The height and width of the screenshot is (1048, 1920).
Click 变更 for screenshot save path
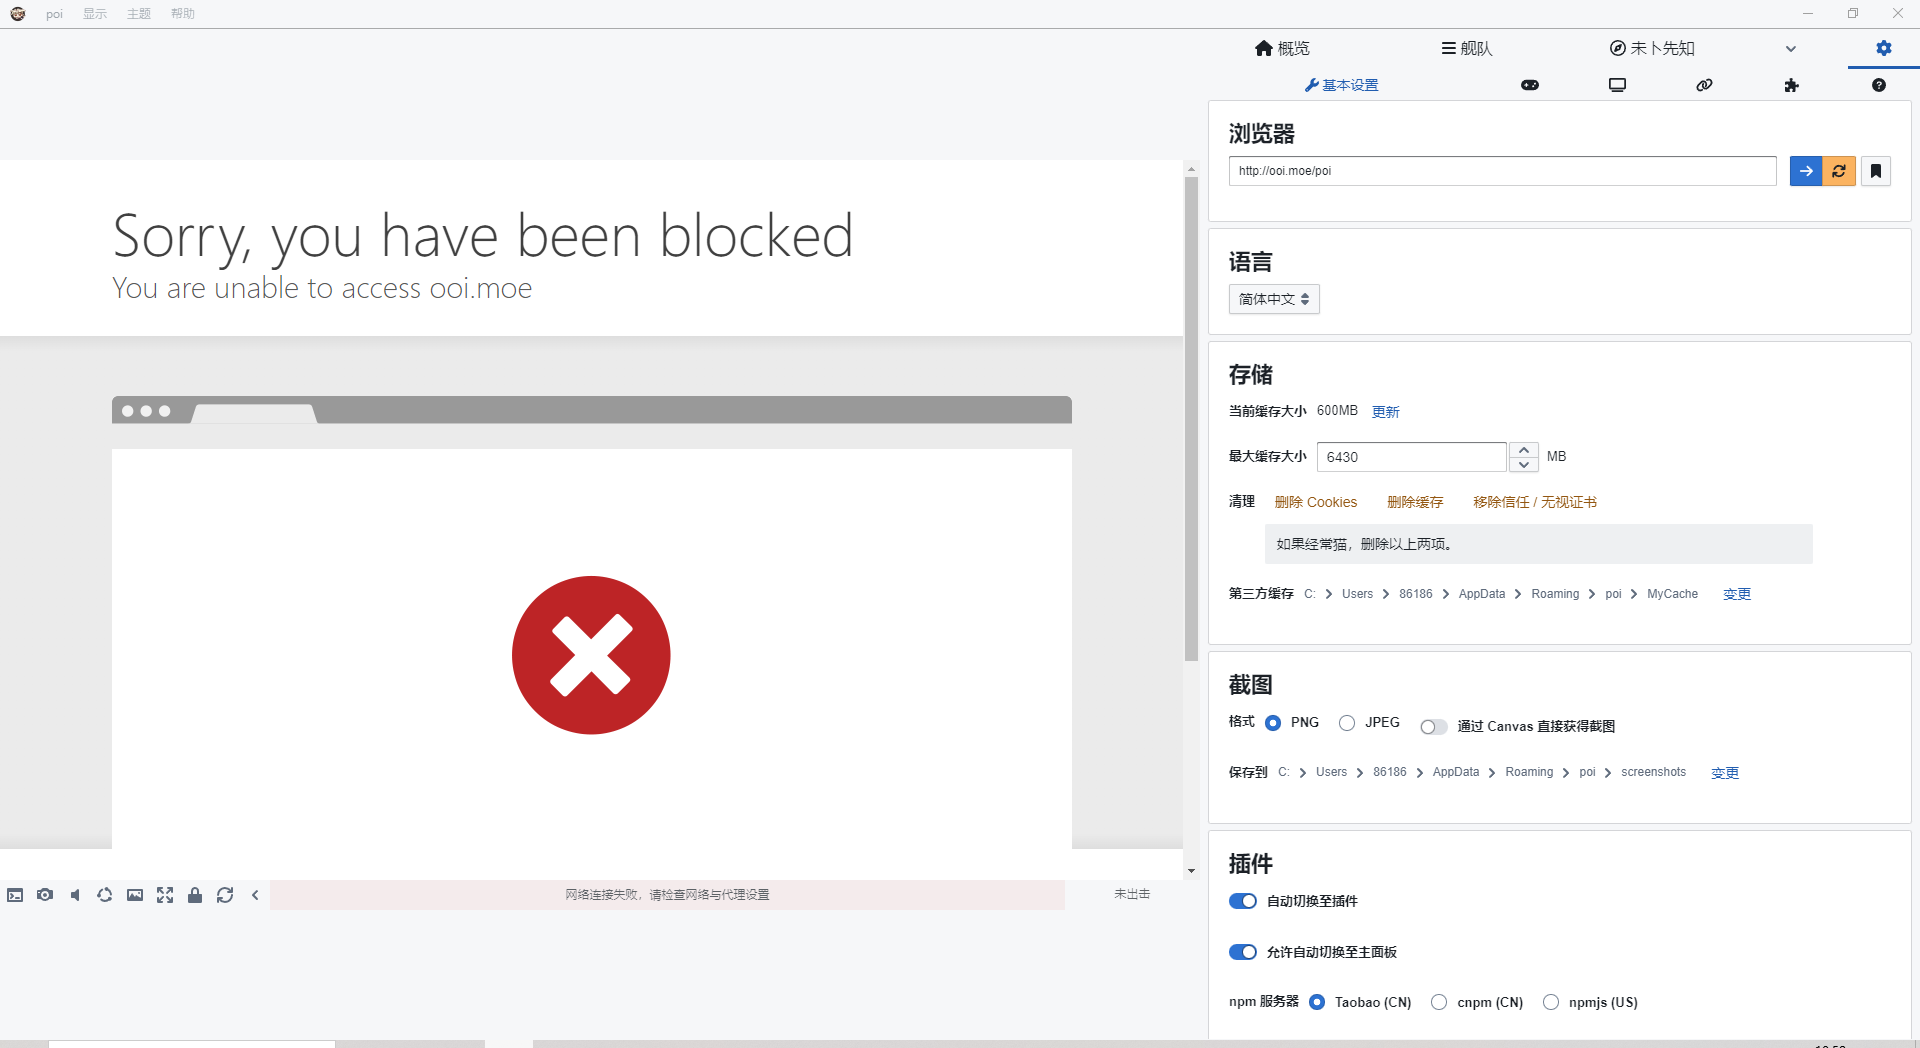[1725, 773]
